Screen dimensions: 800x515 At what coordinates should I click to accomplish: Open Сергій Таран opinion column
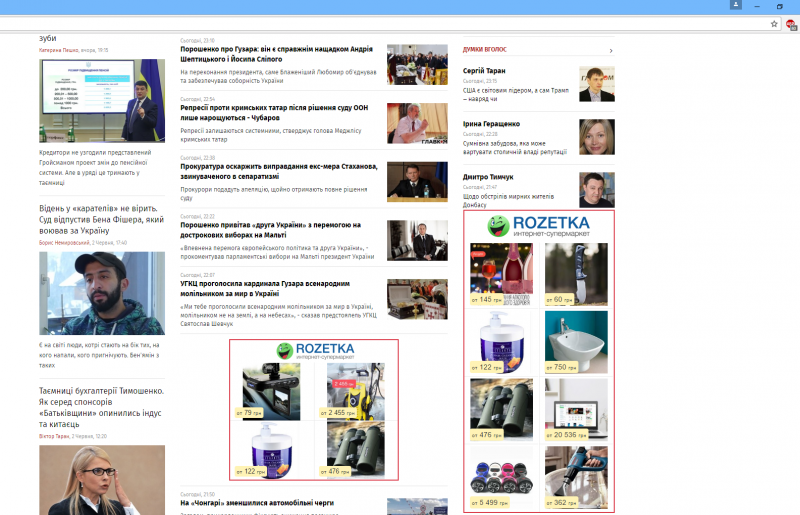[484, 71]
